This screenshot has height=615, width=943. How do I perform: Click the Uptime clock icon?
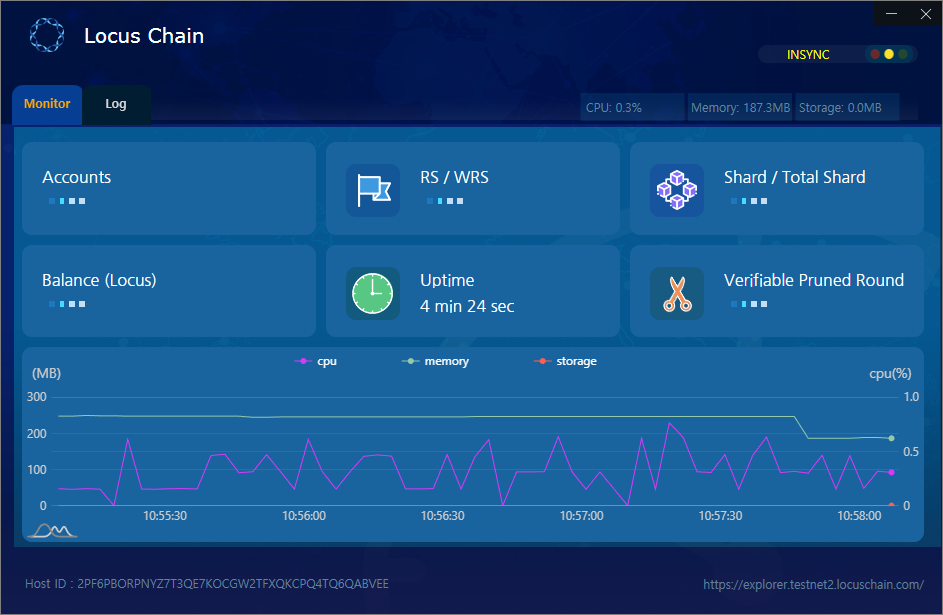click(x=373, y=293)
